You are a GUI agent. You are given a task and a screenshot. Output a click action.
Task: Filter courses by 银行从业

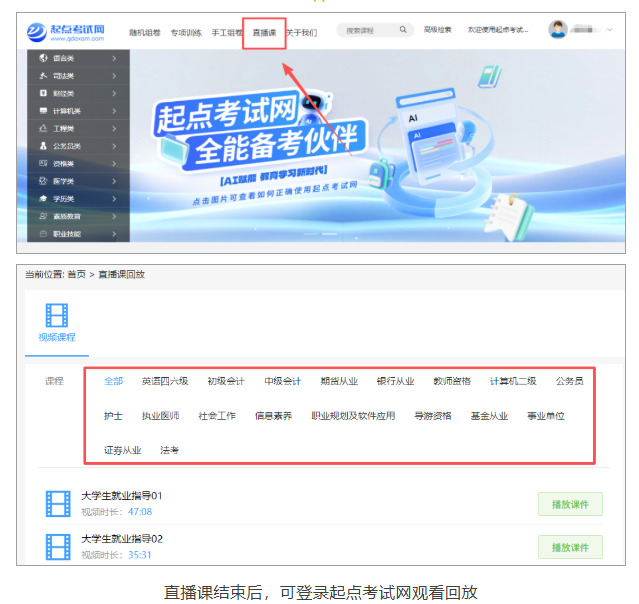point(395,381)
